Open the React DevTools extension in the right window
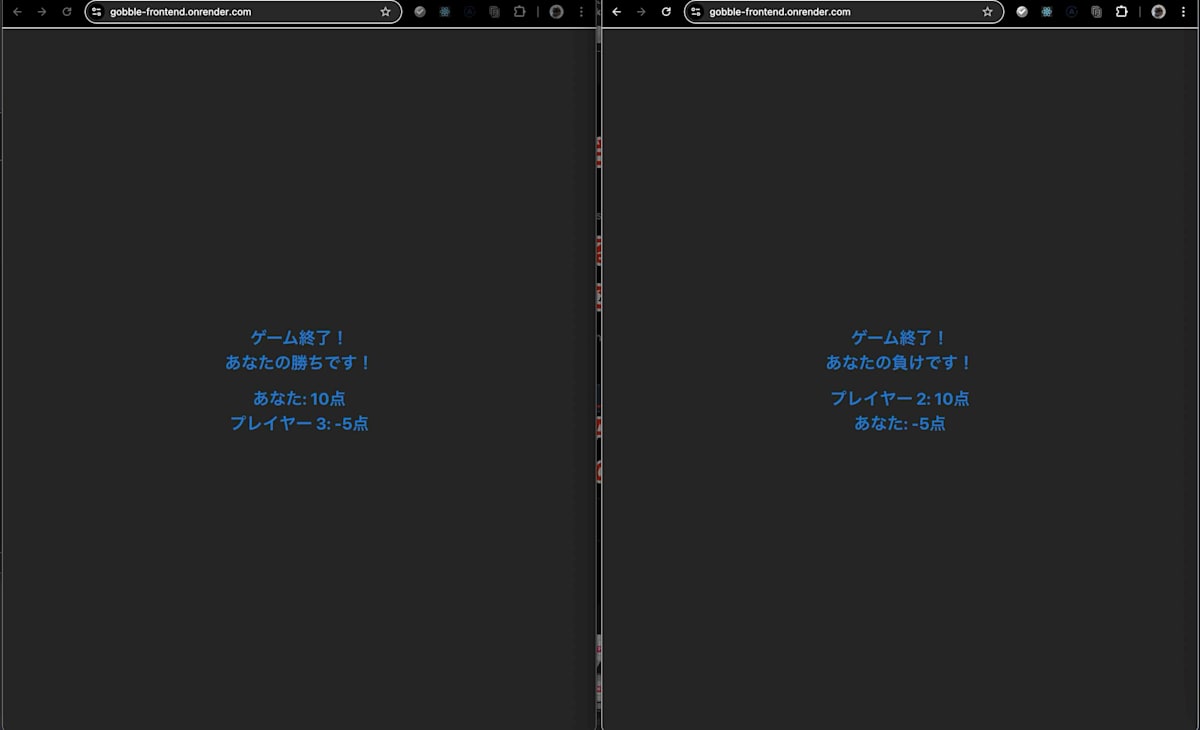Viewport: 1200px width, 730px height. (1047, 12)
